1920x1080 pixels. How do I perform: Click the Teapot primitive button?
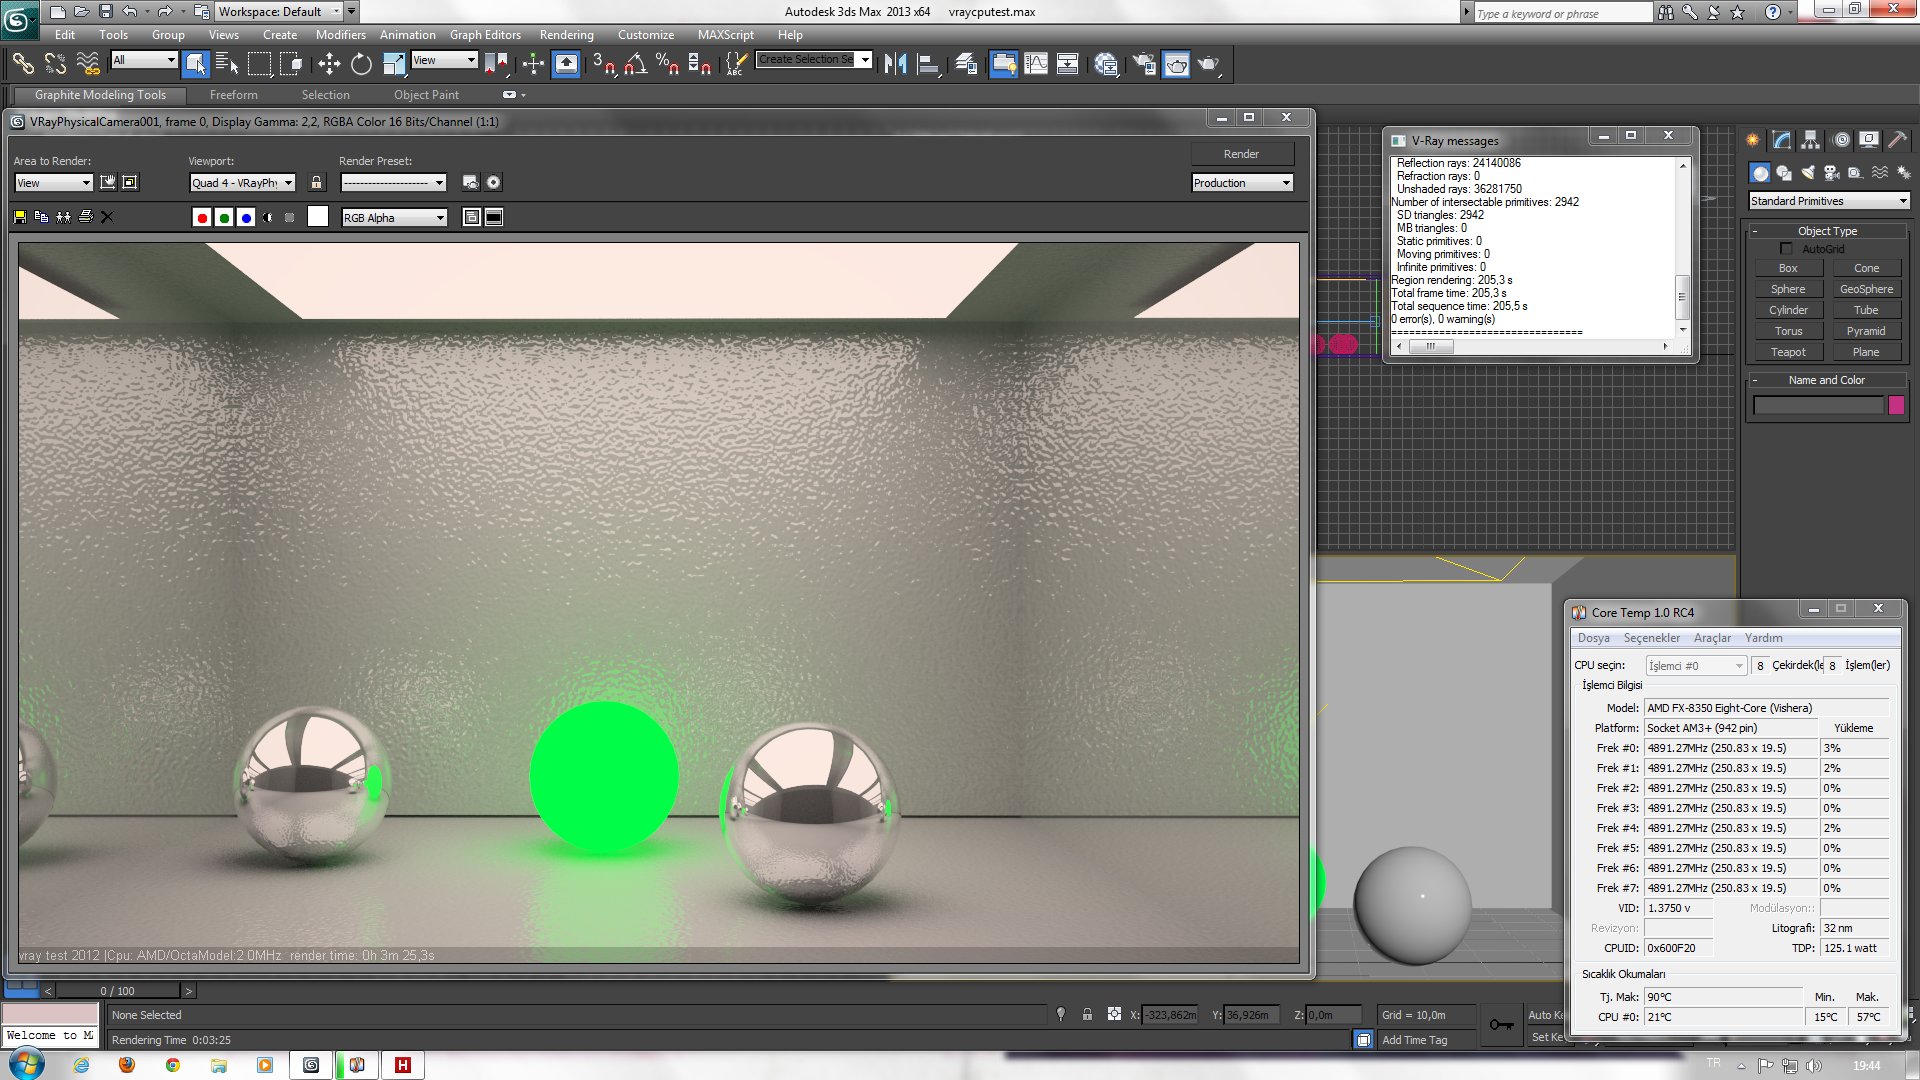point(1788,352)
